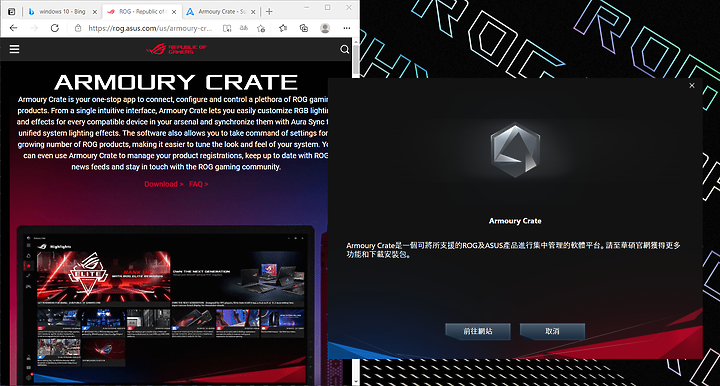Minimize the Edge browser window

coord(306,8)
